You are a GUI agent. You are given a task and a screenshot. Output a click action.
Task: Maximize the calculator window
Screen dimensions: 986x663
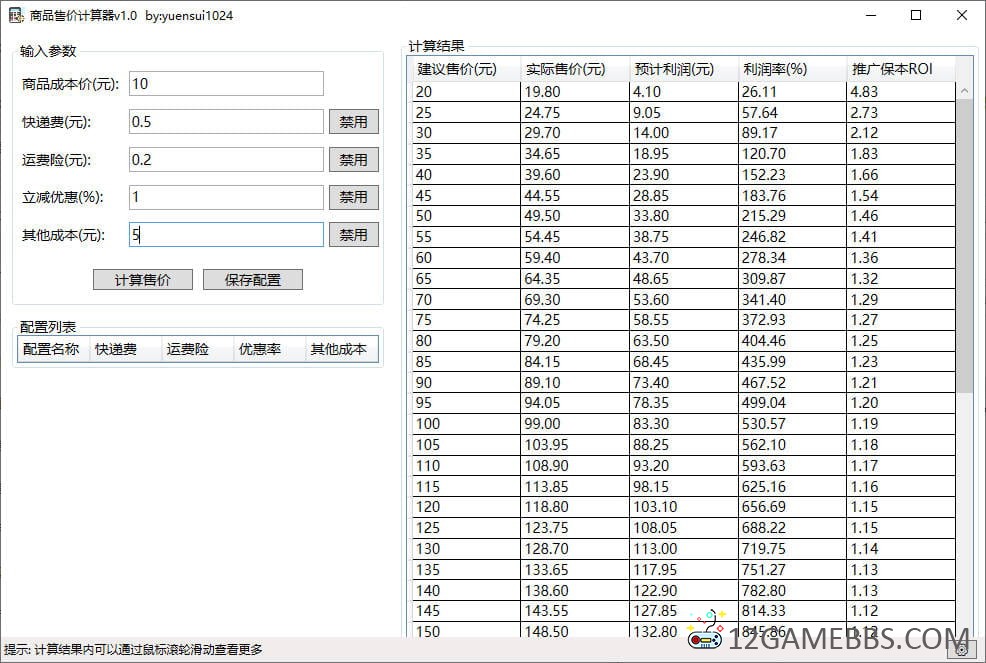916,15
